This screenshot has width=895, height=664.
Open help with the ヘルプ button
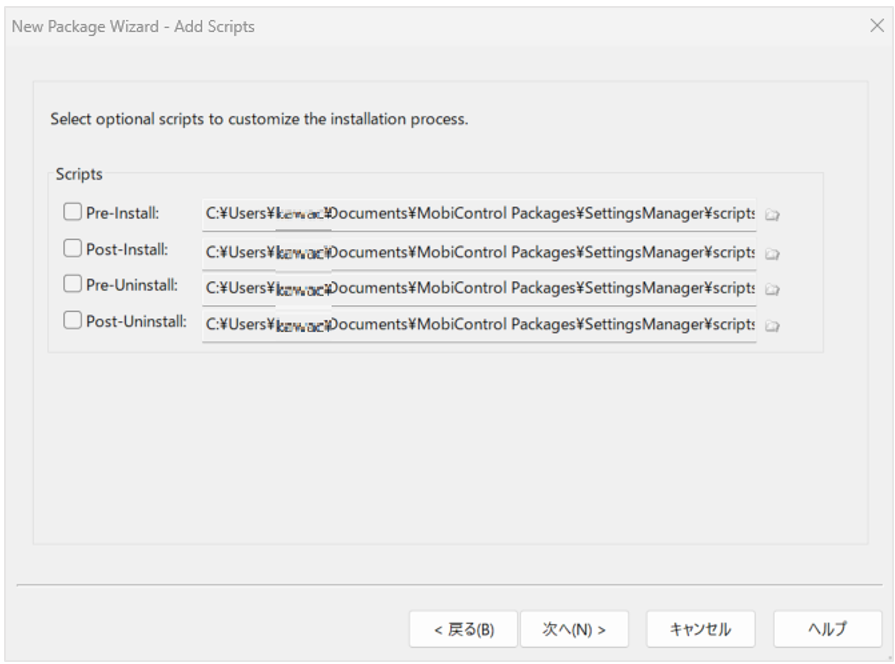(828, 629)
